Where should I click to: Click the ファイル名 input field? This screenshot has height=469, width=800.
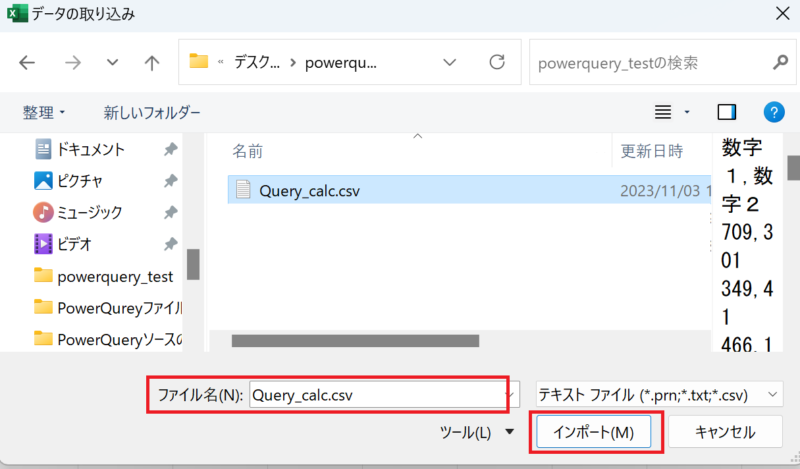point(375,395)
